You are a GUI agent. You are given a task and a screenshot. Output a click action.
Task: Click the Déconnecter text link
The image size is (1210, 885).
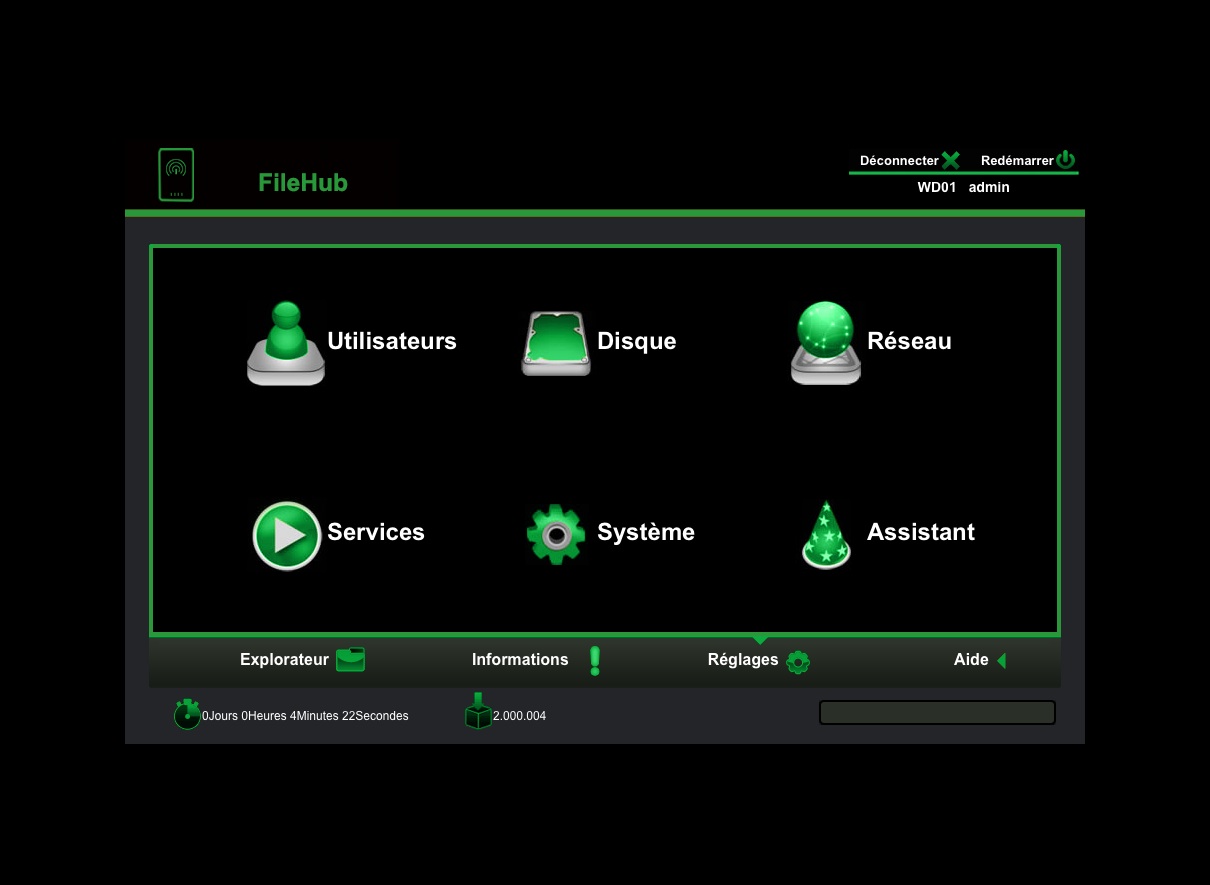[x=898, y=161]
